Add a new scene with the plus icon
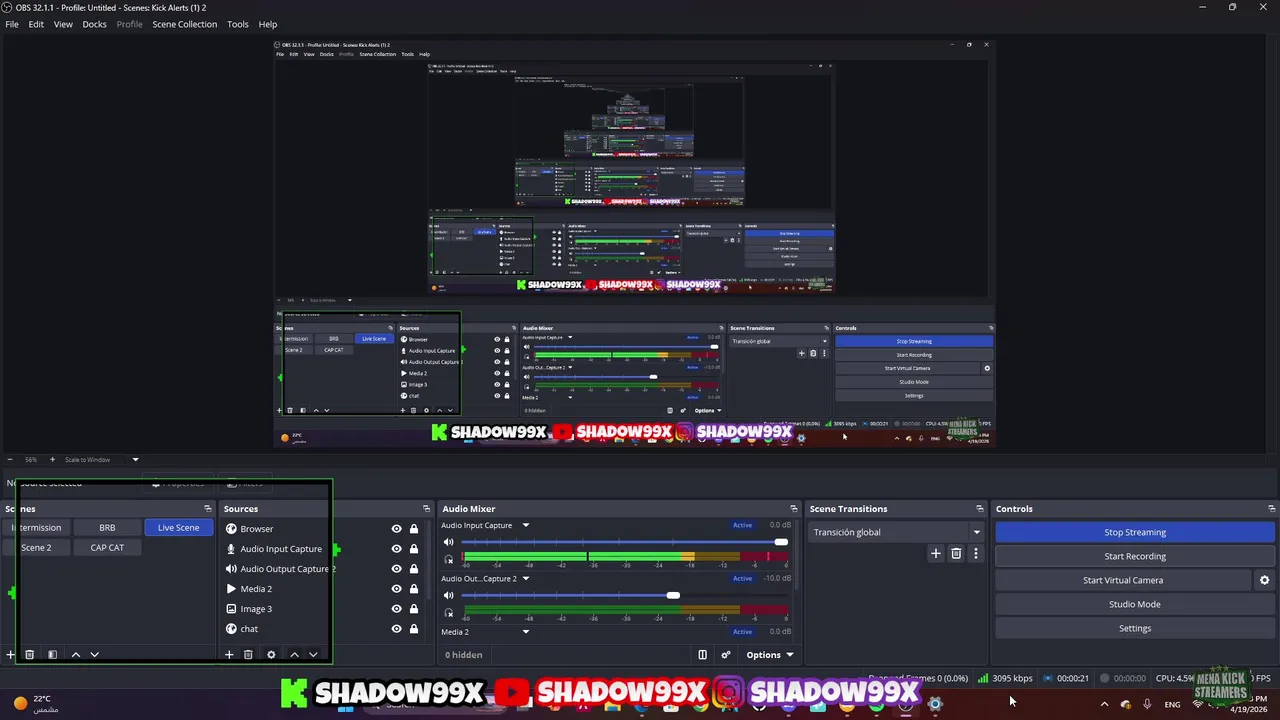This screenshot has height=720, width=1280. [x=10, y=655]
